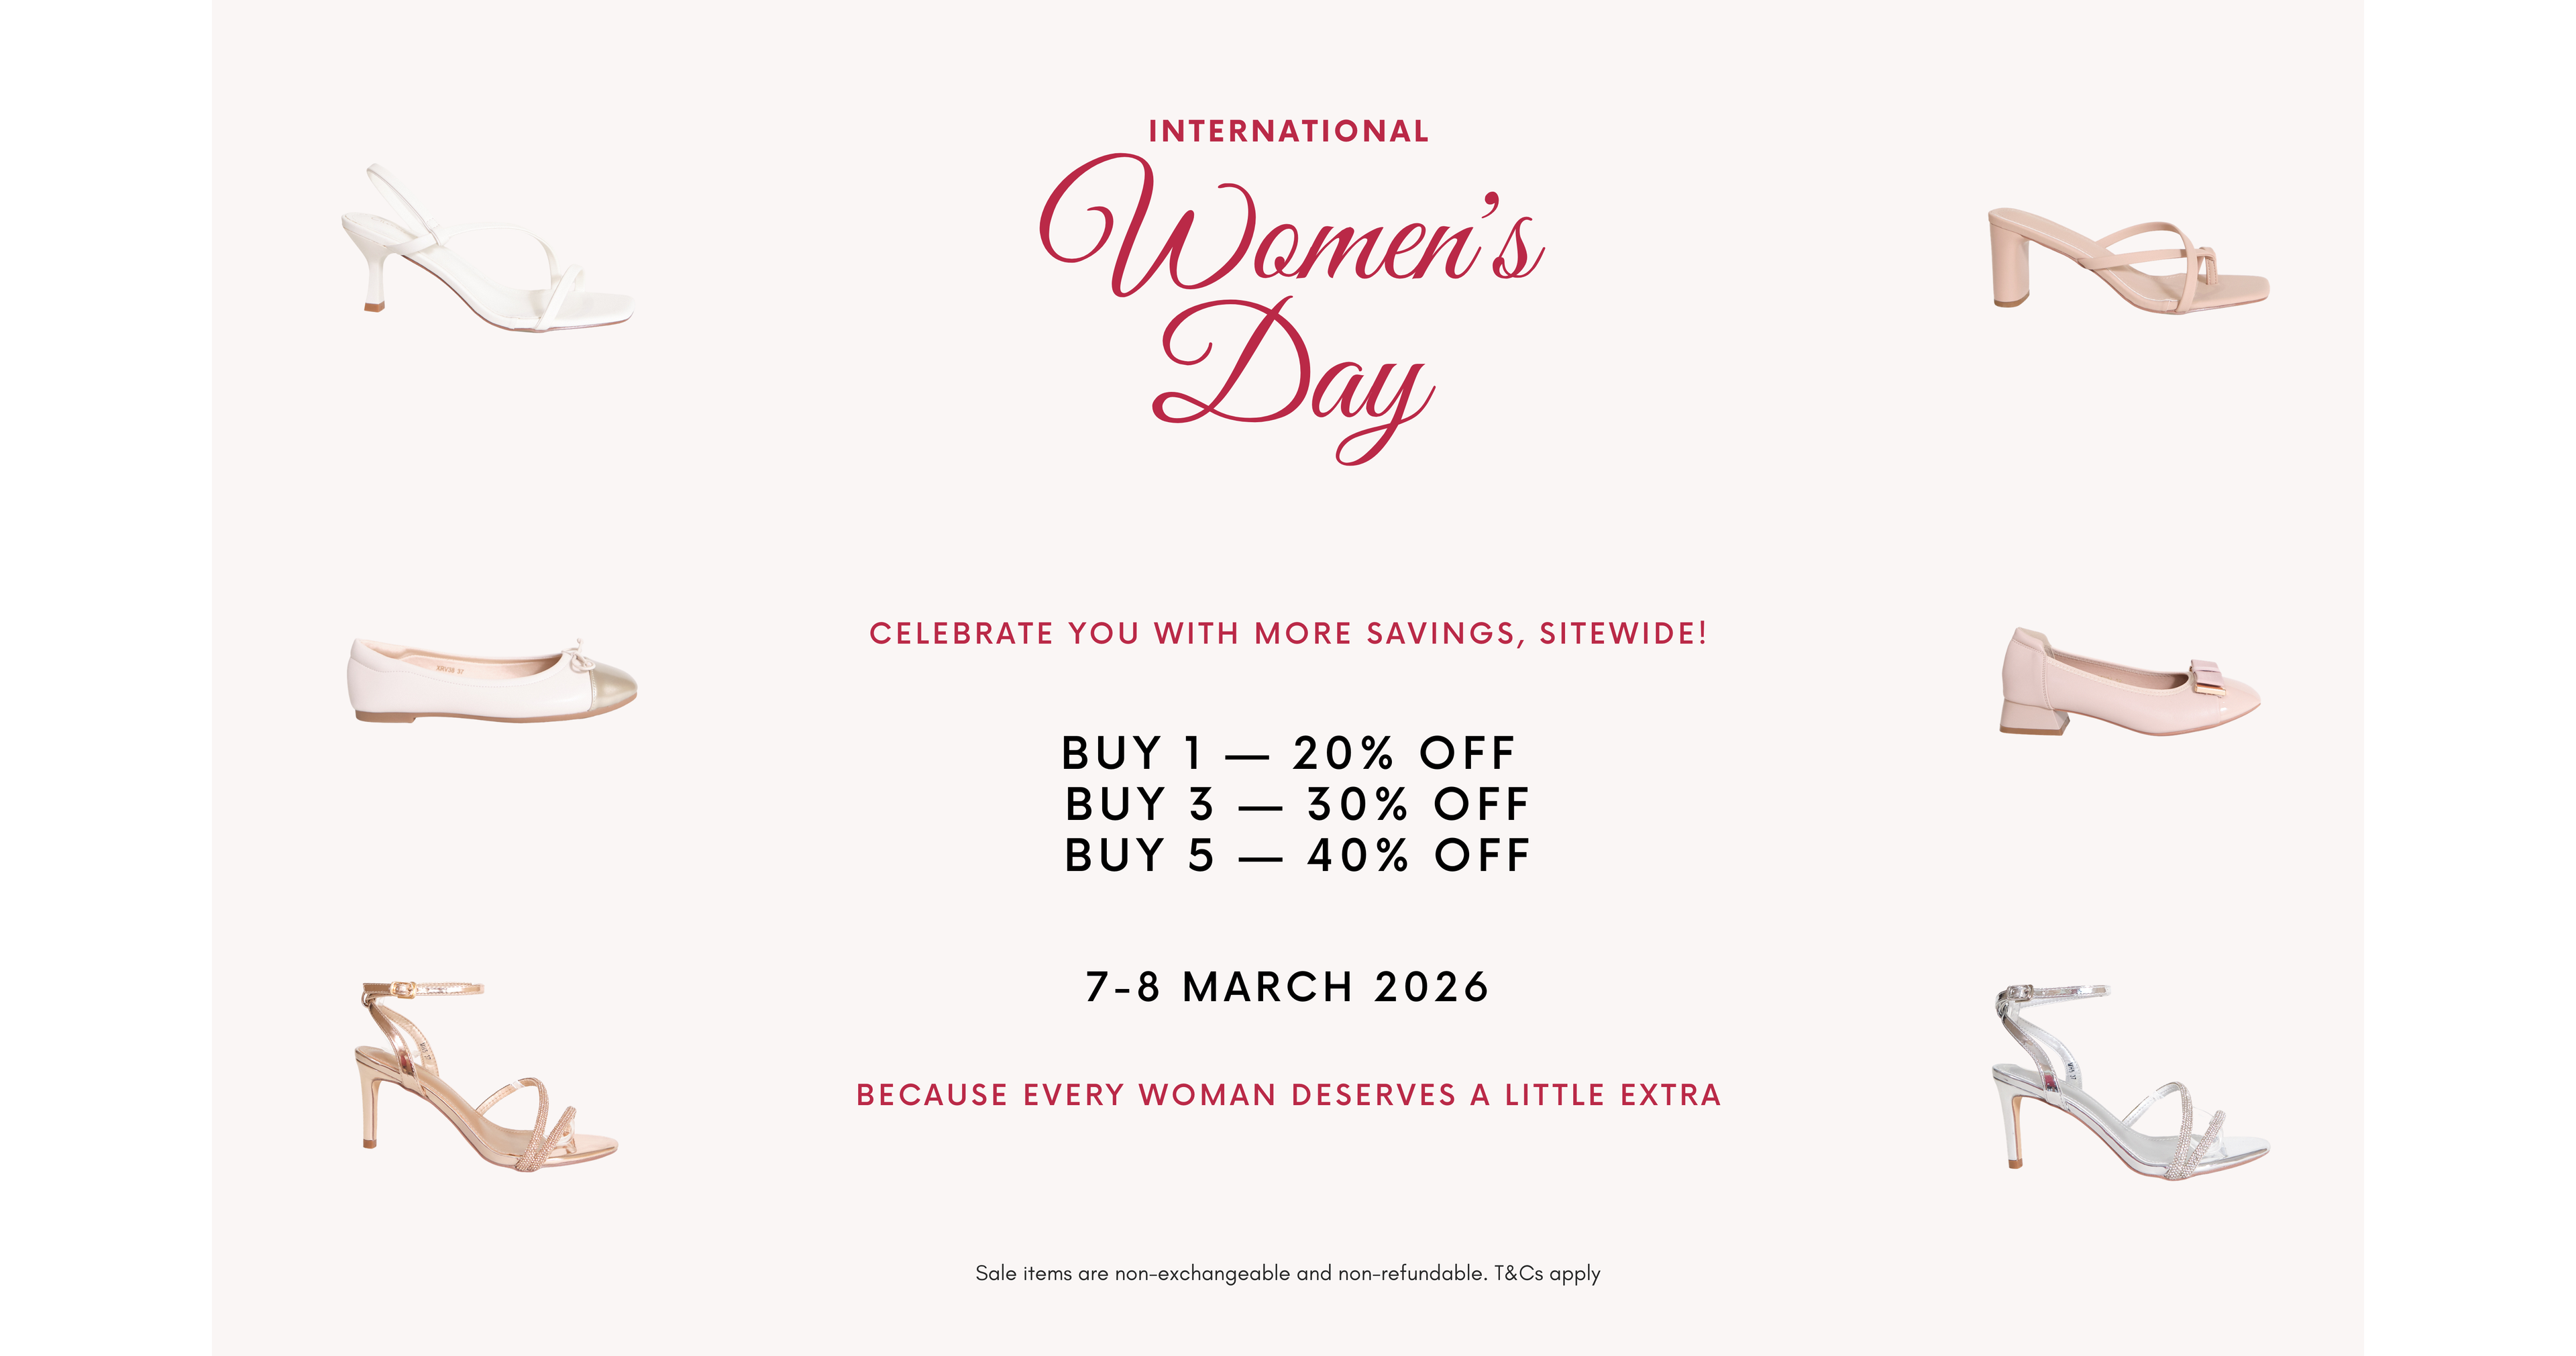2576x1356 pixels.
Task: Open the "T&Cs apply" text
Action: 1547,1273
